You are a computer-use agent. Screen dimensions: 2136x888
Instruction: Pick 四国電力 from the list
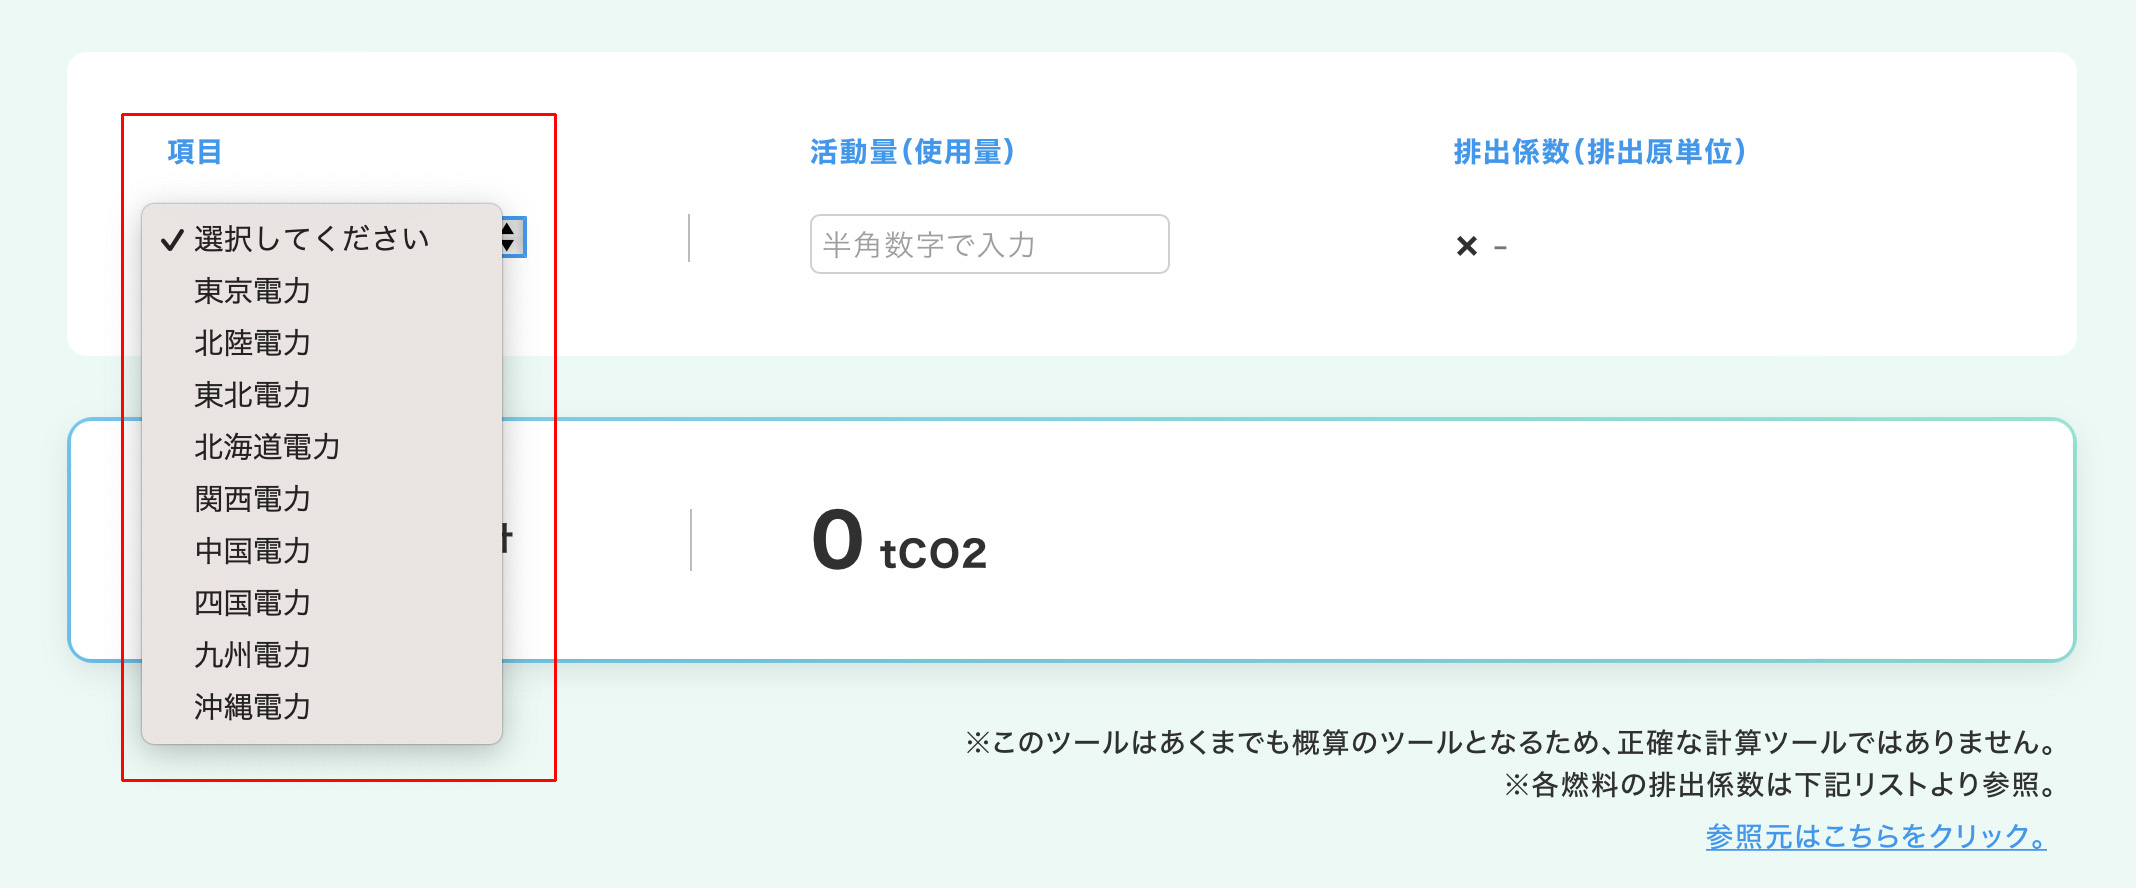click(x=252, y=603)
